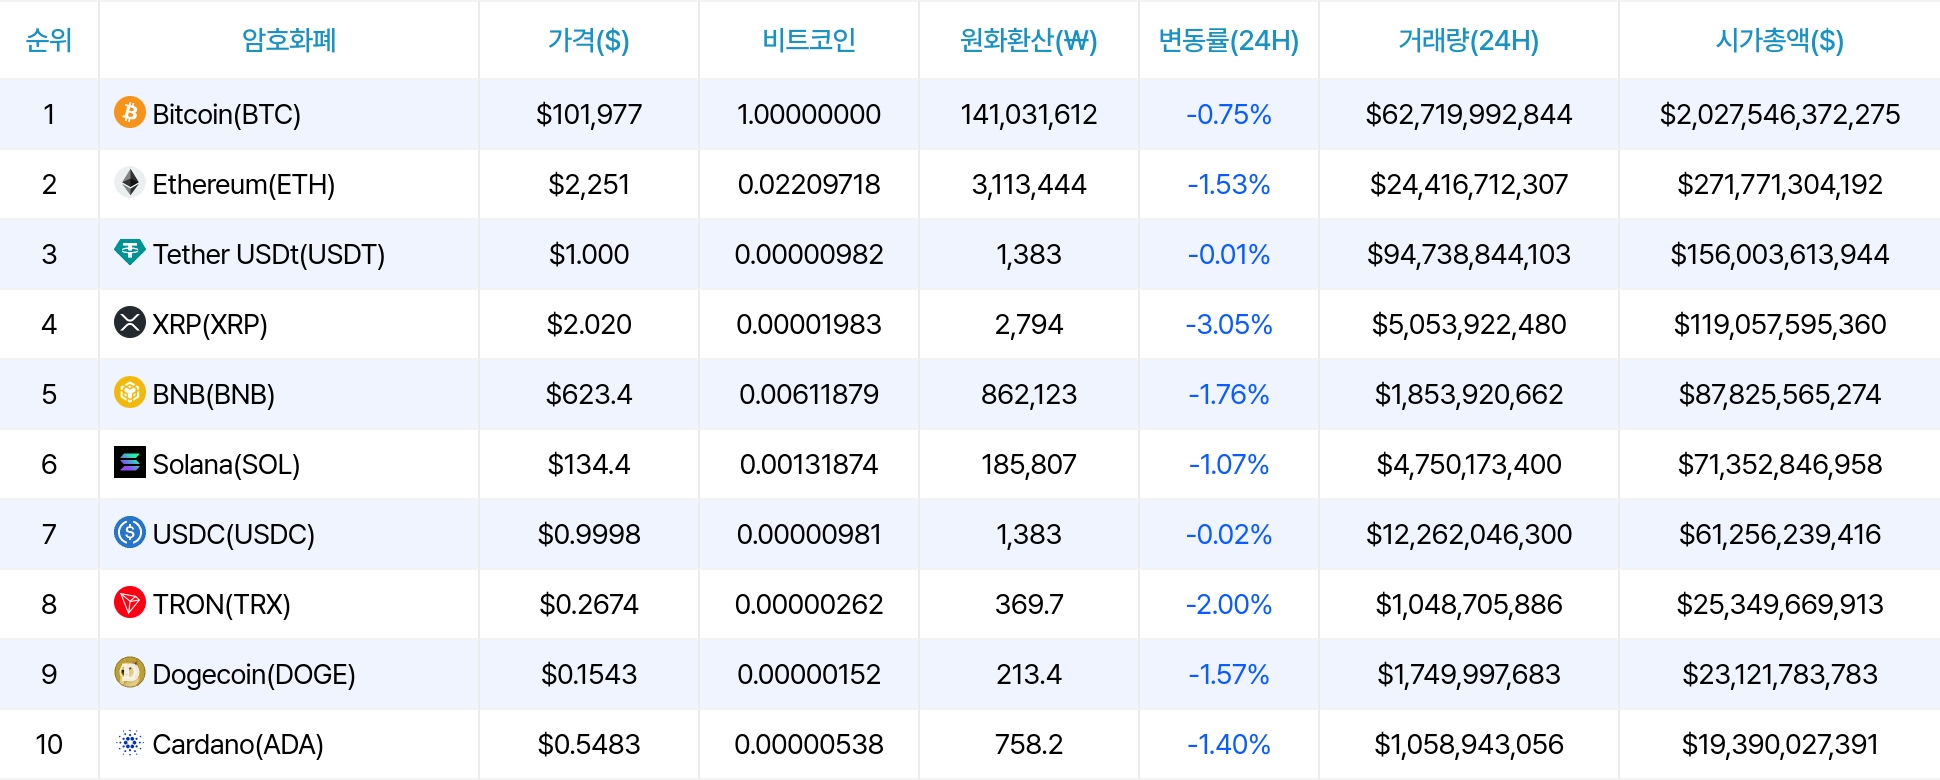Click the Solana logo icon
Viewport: 1940px width, 780px height.
[x=130, y=462]
